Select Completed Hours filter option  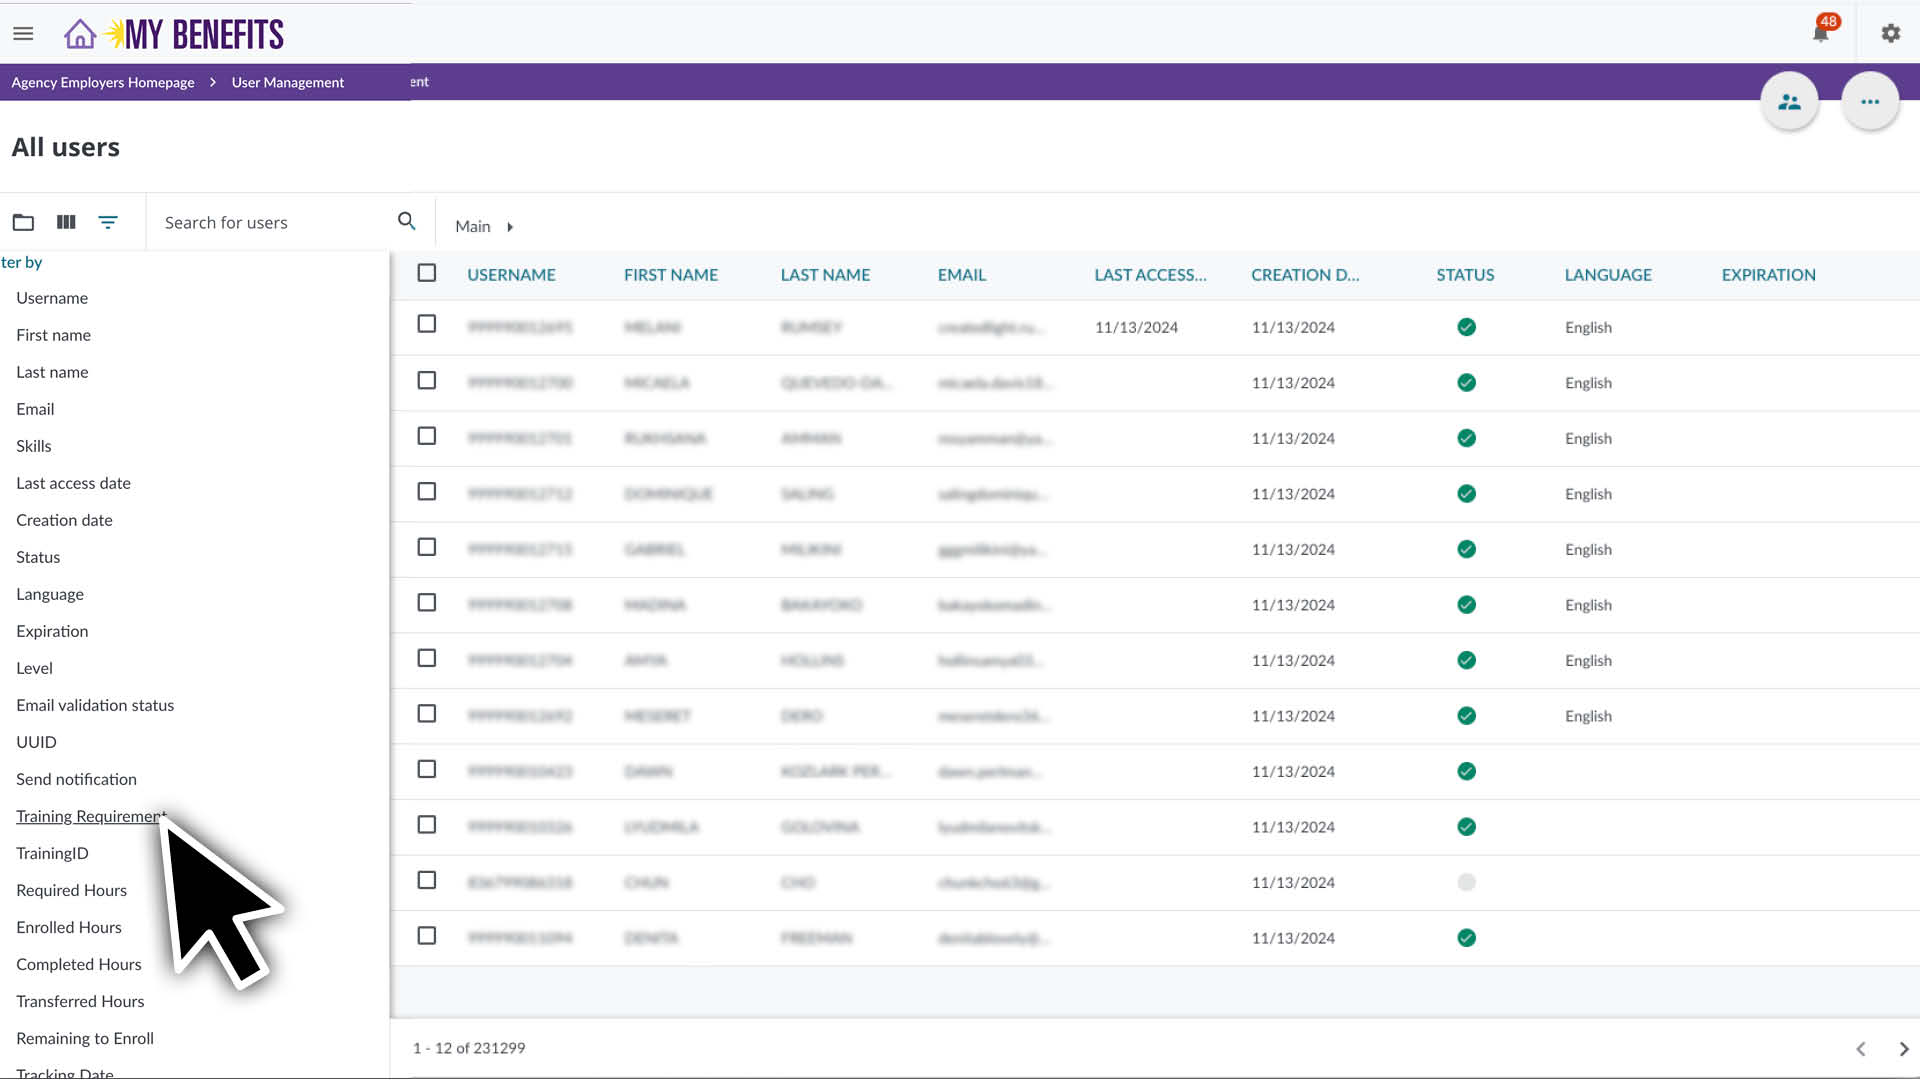point(78,964)
